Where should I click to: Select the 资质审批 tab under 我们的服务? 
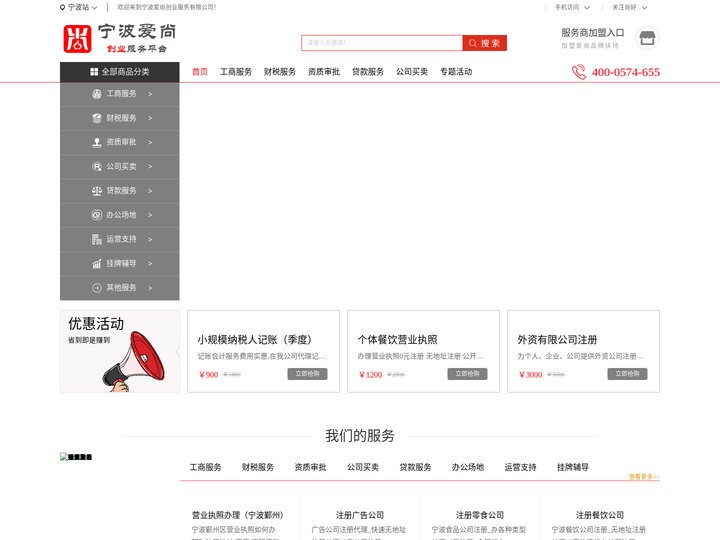(310, 467)
